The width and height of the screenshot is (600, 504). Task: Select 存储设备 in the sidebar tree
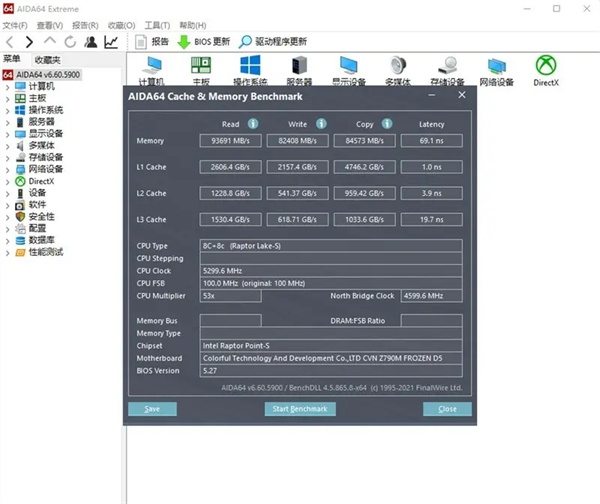pos(45,157)
